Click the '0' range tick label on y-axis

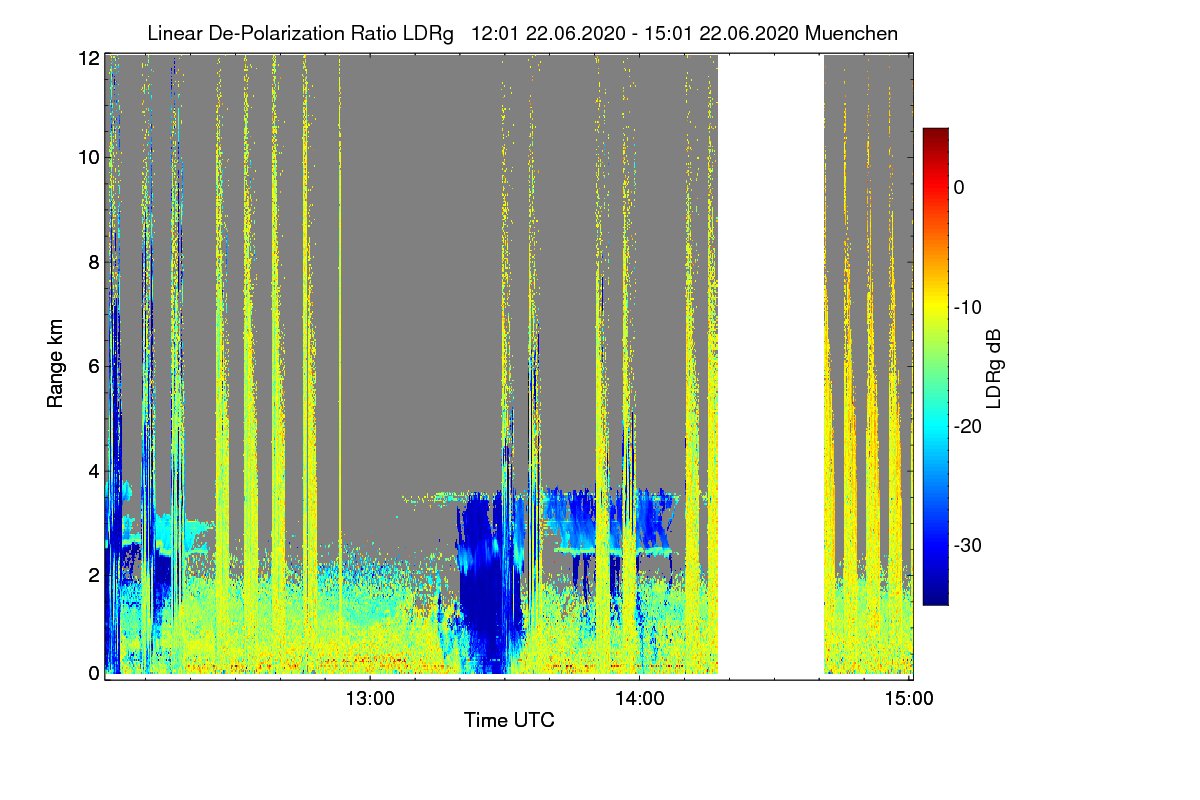pyautogui.click(x=94, y=673)
